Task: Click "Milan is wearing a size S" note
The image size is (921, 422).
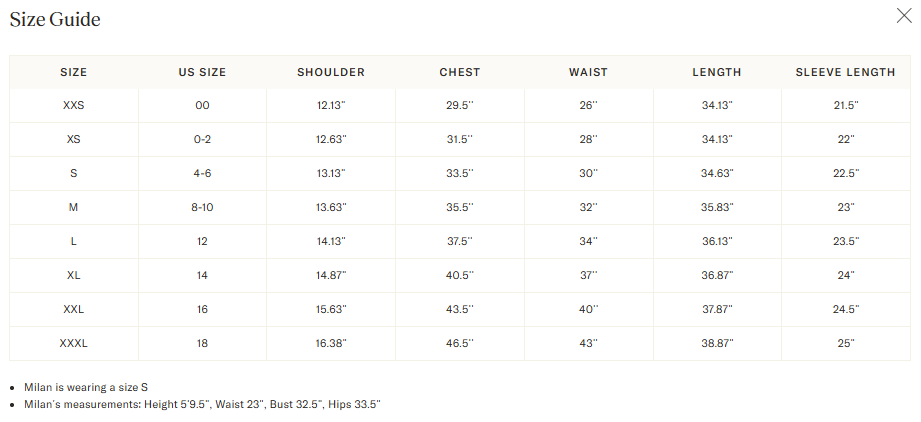Action: 86,387
